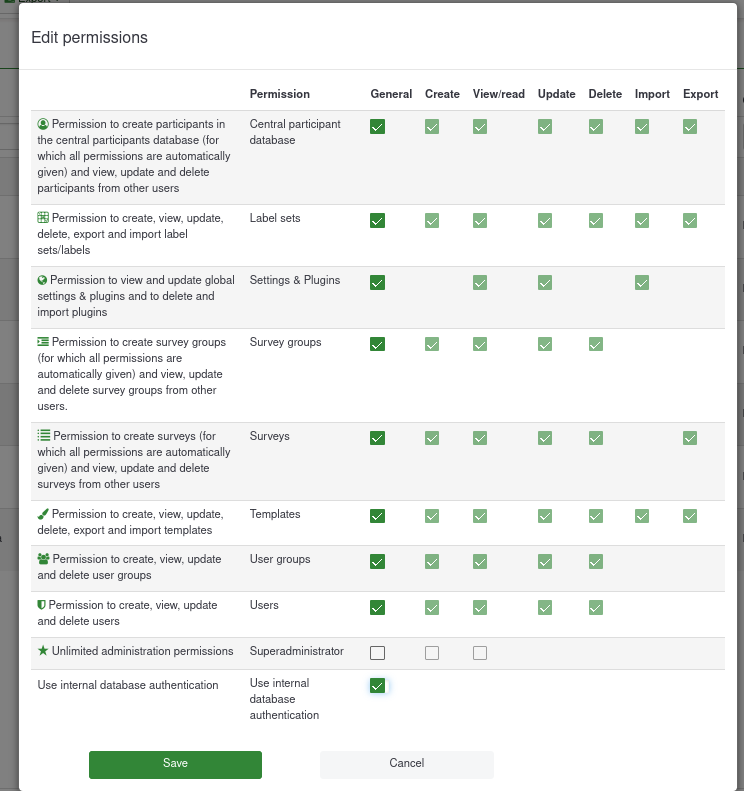Uncheck Use internal database authentication
The height and width of the screenshot is (791, 744).
[x=377, y=685]
